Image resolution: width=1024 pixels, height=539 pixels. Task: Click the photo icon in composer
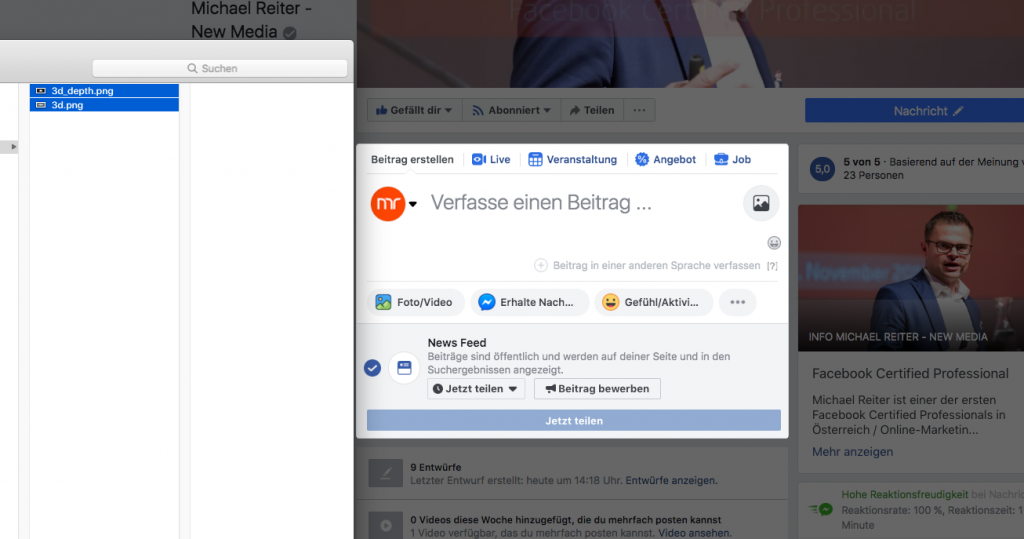pos(761,203)
